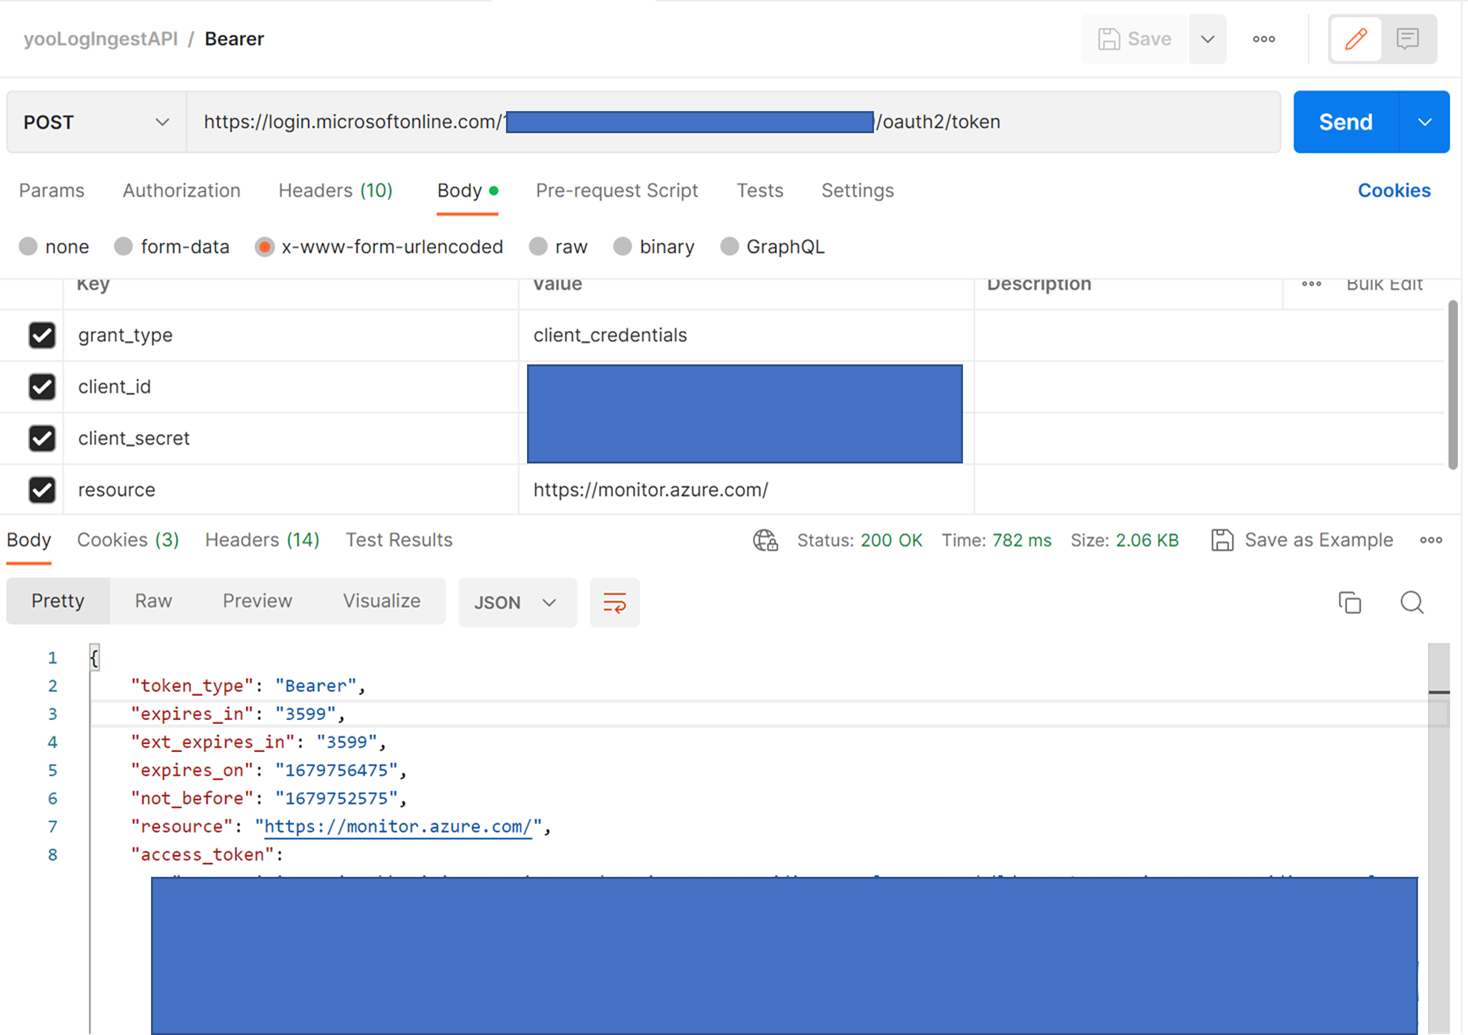
Task: Switch to the Pre-request Script tab
Action: (x=616, y=190)
